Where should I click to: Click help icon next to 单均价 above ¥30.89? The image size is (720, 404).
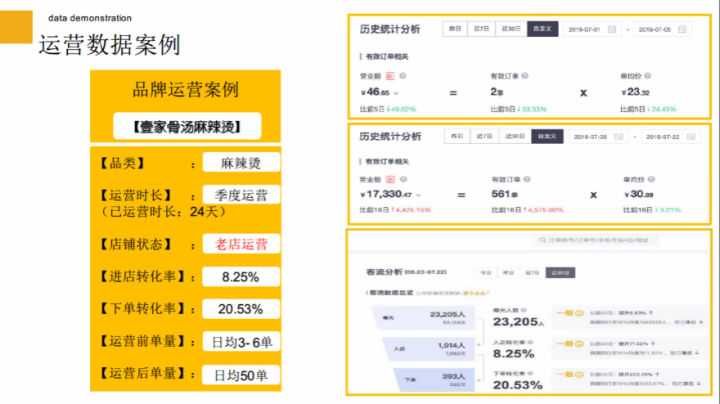[651, 179]
